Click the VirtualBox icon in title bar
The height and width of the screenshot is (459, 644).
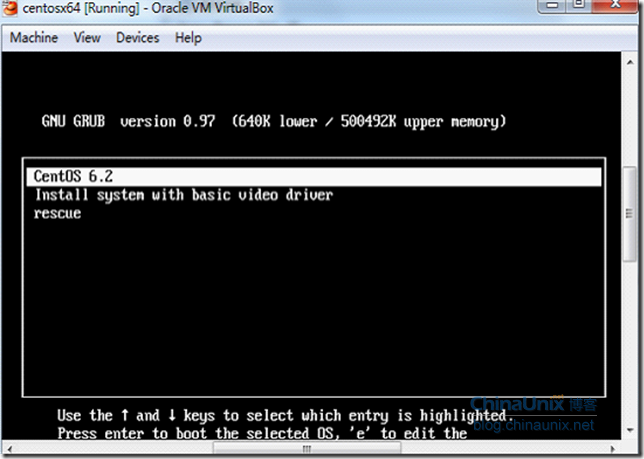click(10, 7)
